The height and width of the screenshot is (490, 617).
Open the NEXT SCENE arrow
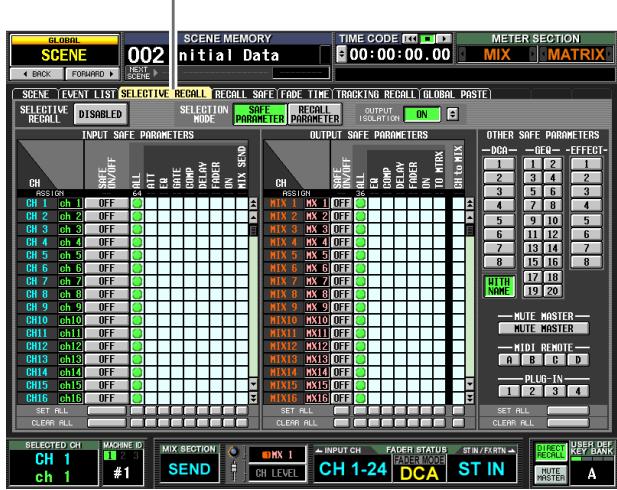[155, 73]
